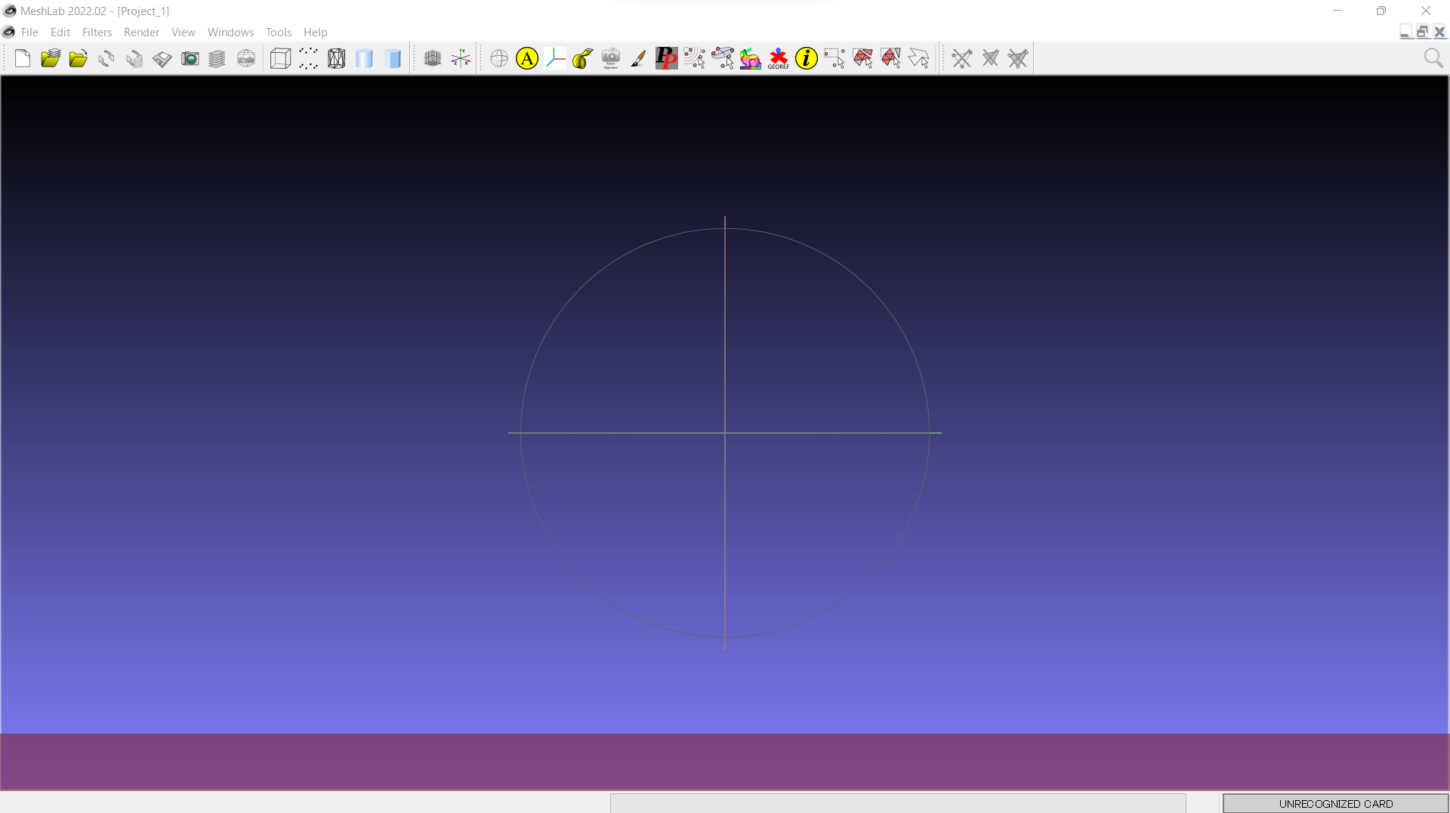Select the point picking tool
The image size is (1450, 813).
tap(695, 59)
